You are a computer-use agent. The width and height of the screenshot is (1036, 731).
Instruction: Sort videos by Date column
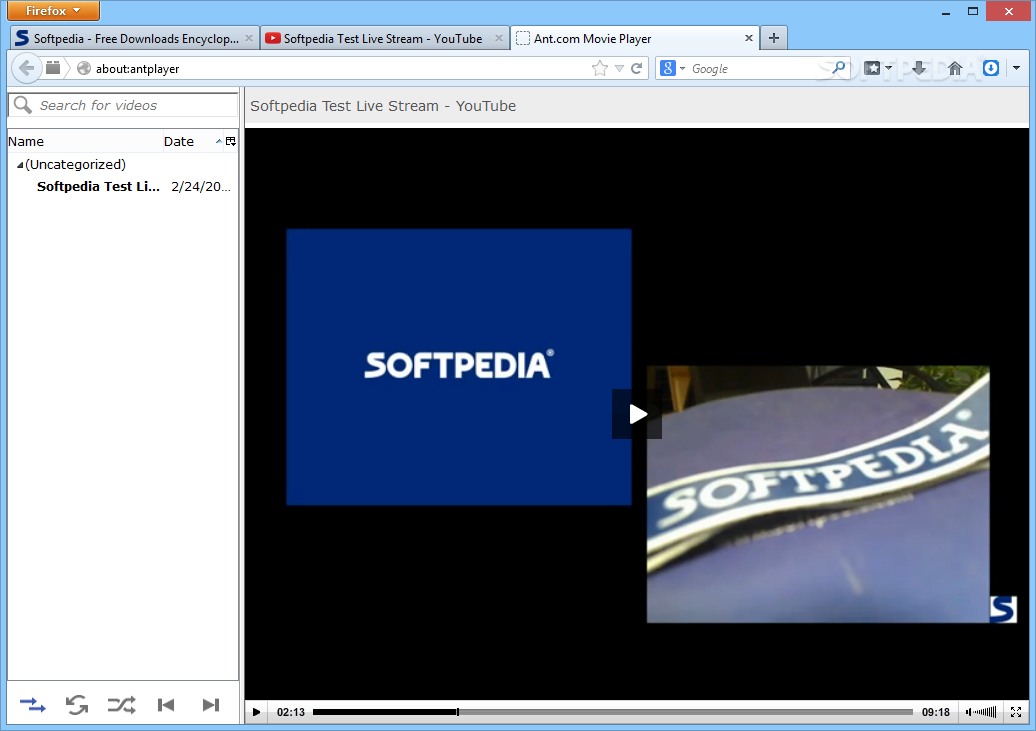pos(192,141)
